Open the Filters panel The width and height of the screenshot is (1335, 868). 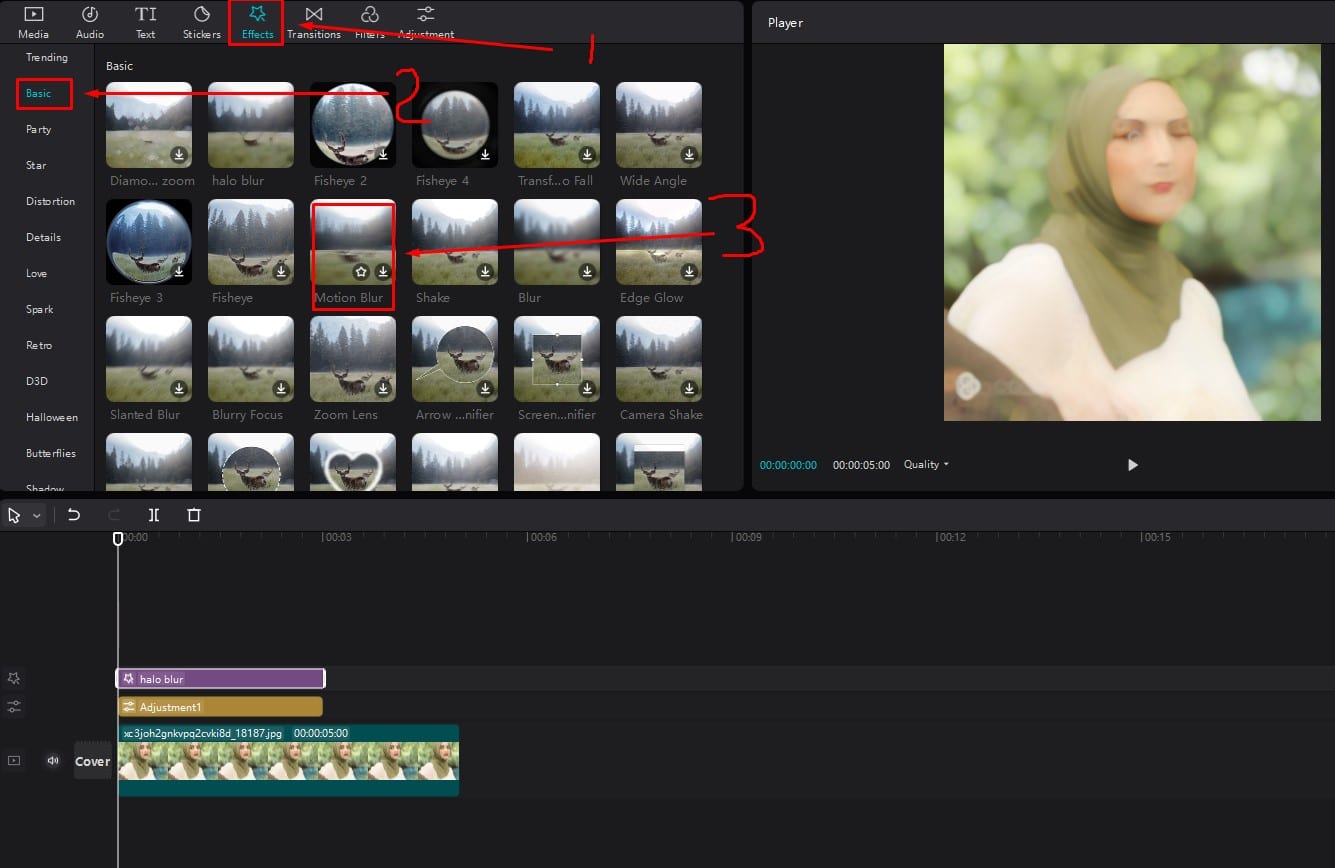coord(369,21)
